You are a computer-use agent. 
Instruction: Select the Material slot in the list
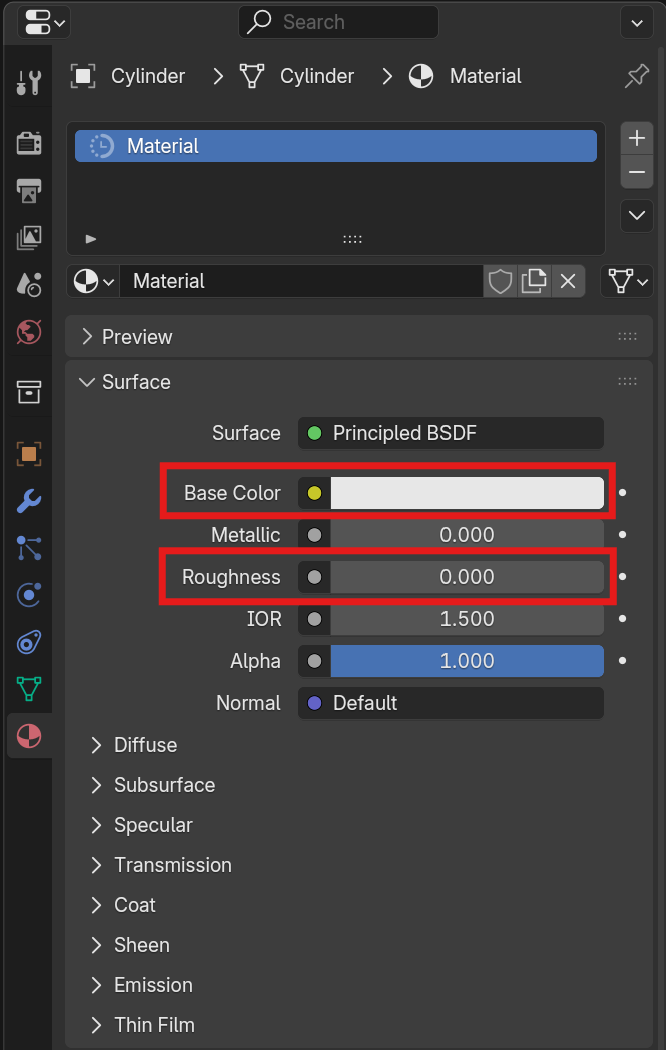point(336,146)
